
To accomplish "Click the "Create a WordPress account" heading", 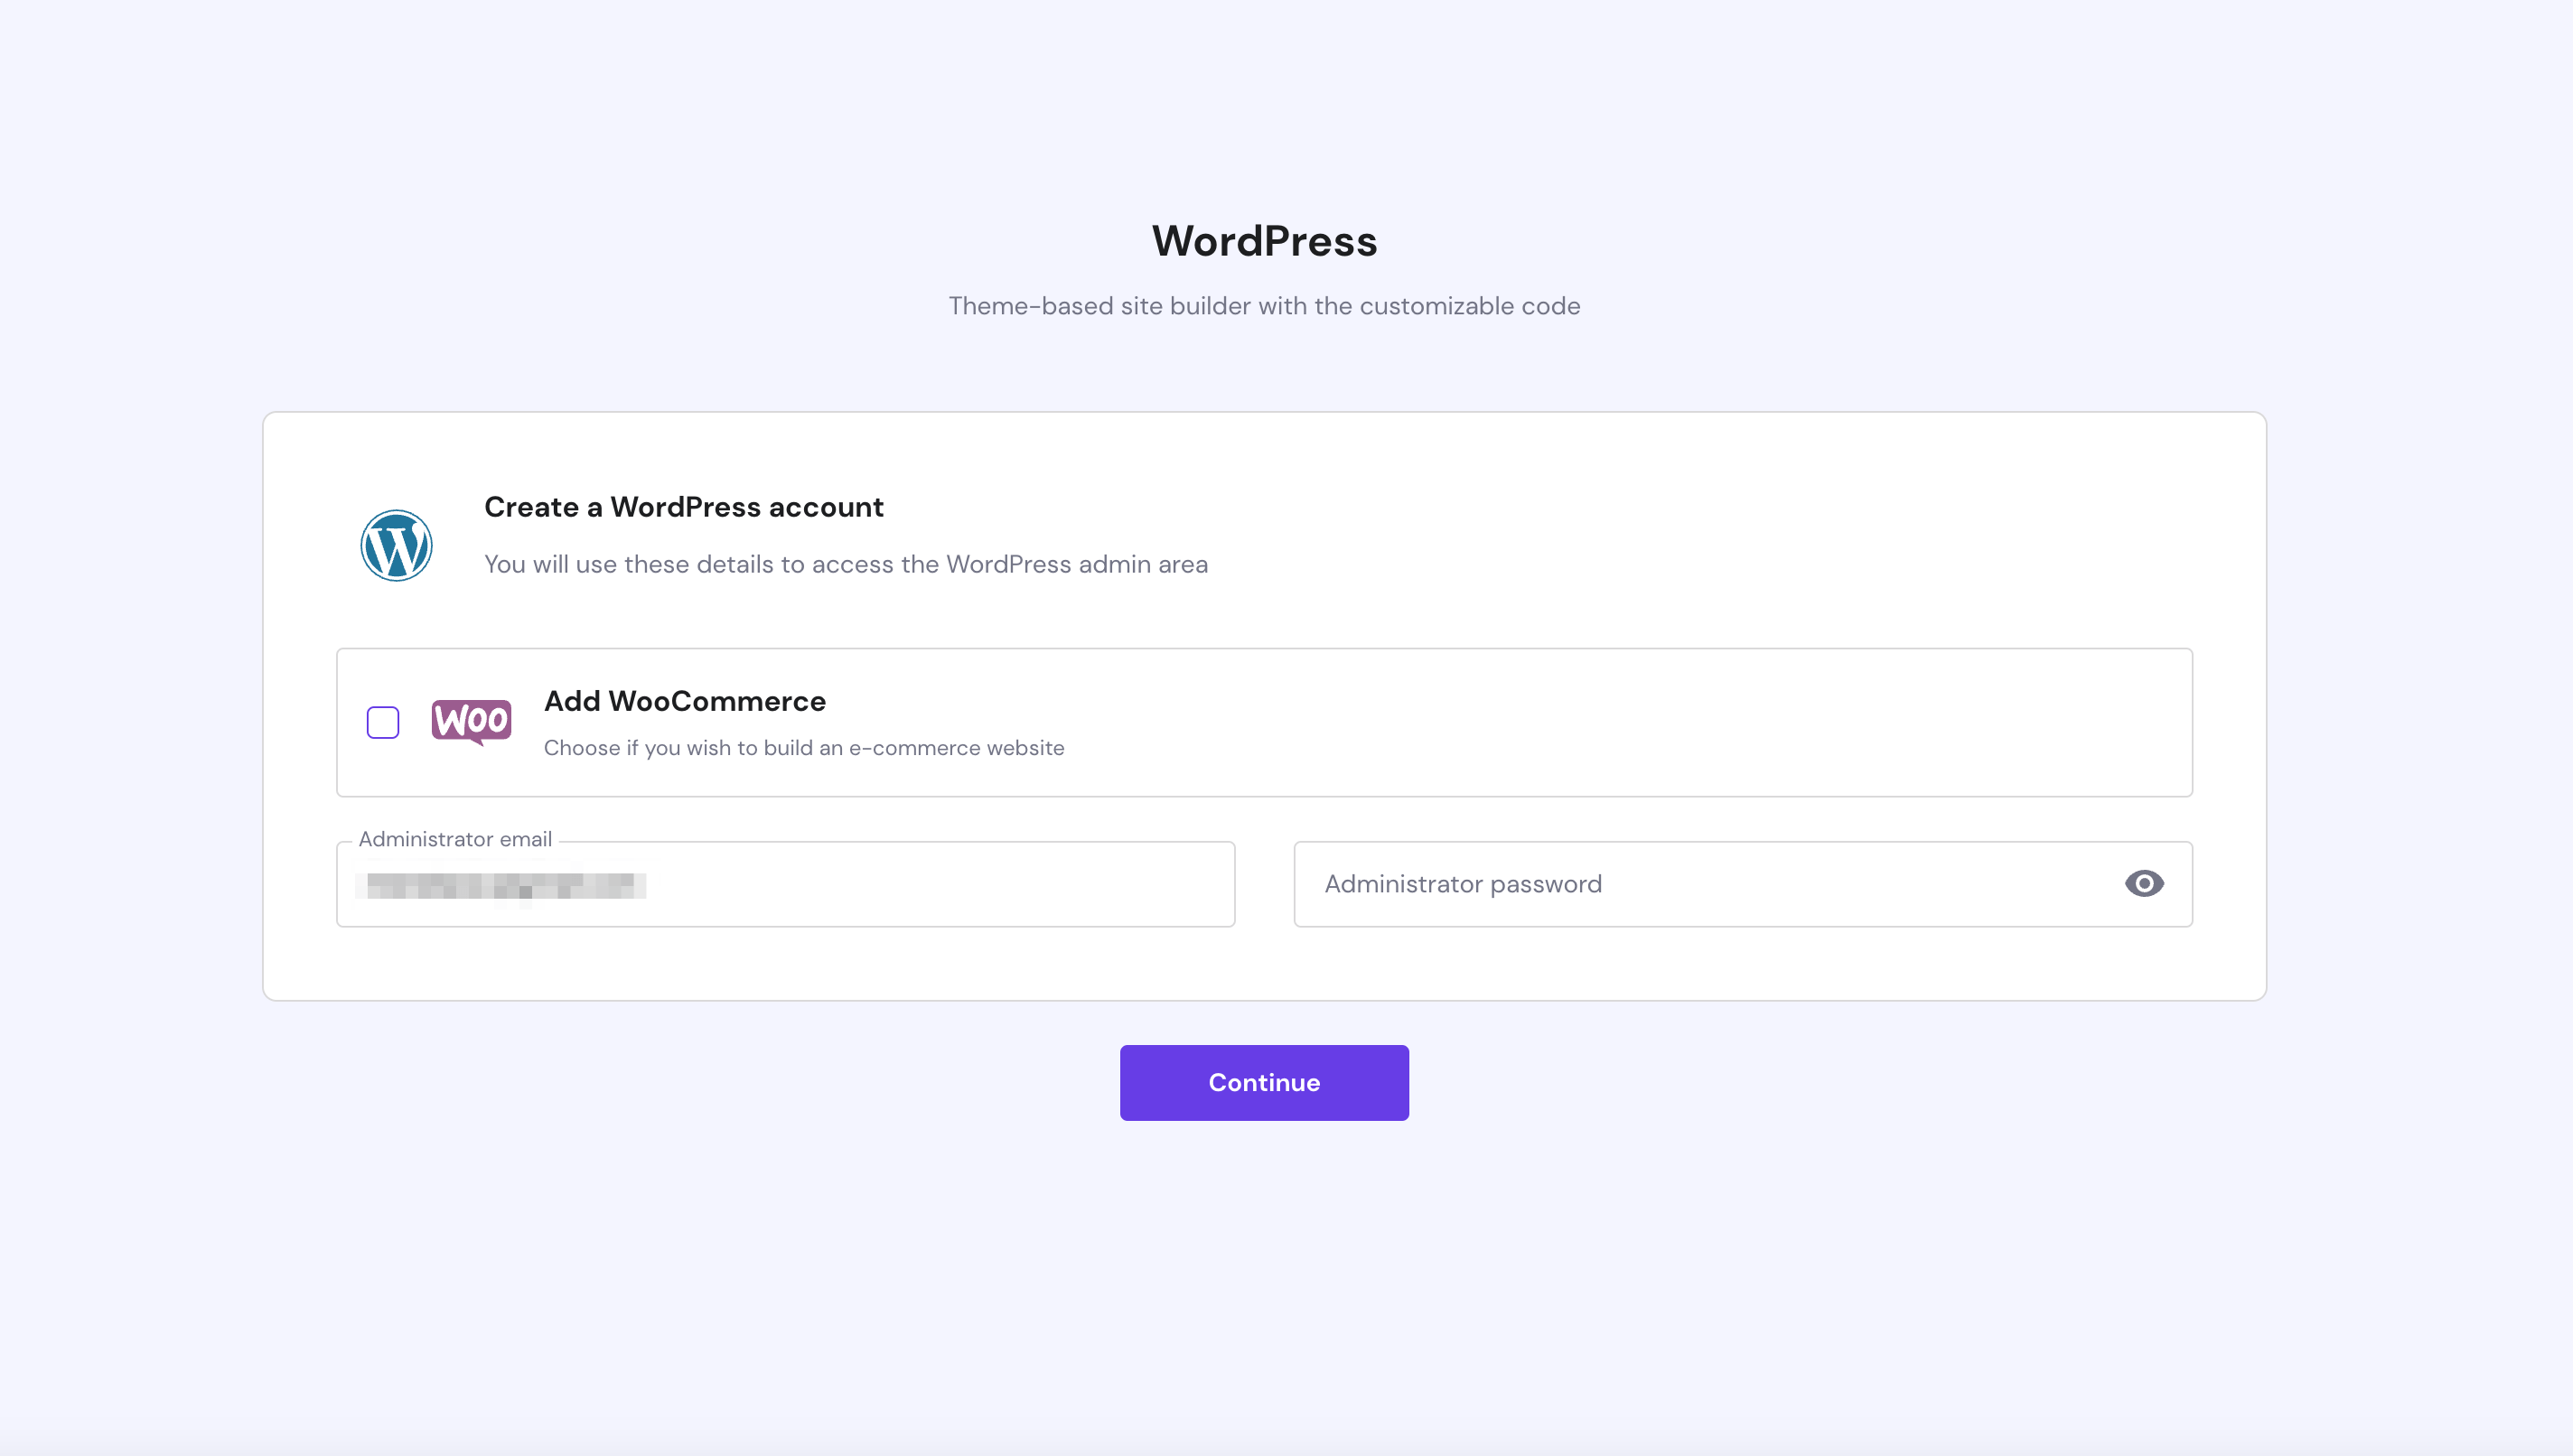I will (683, 507).
